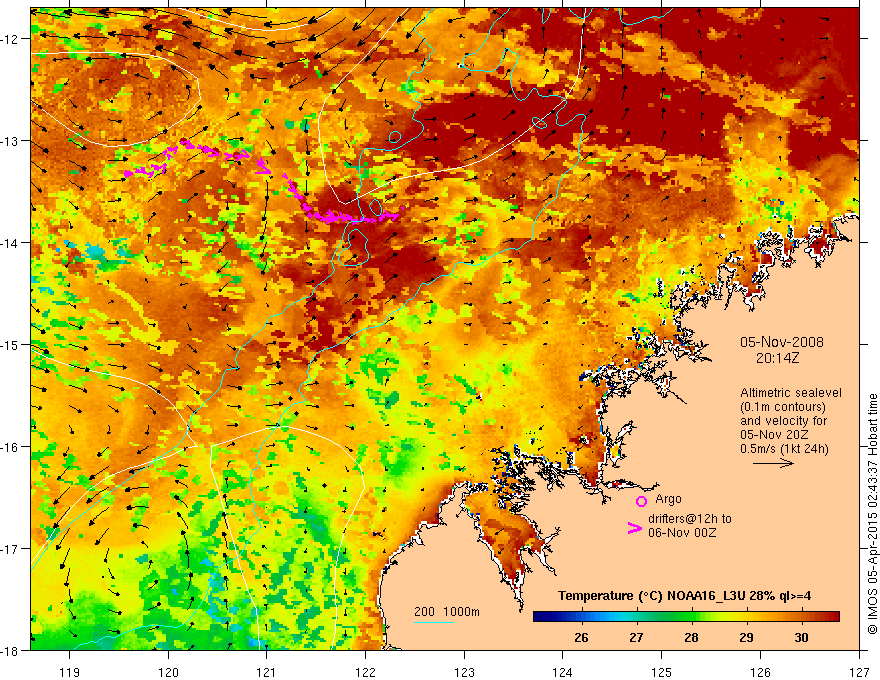
Task: Select the time text 20:14Z
Action: pos(777,357)
